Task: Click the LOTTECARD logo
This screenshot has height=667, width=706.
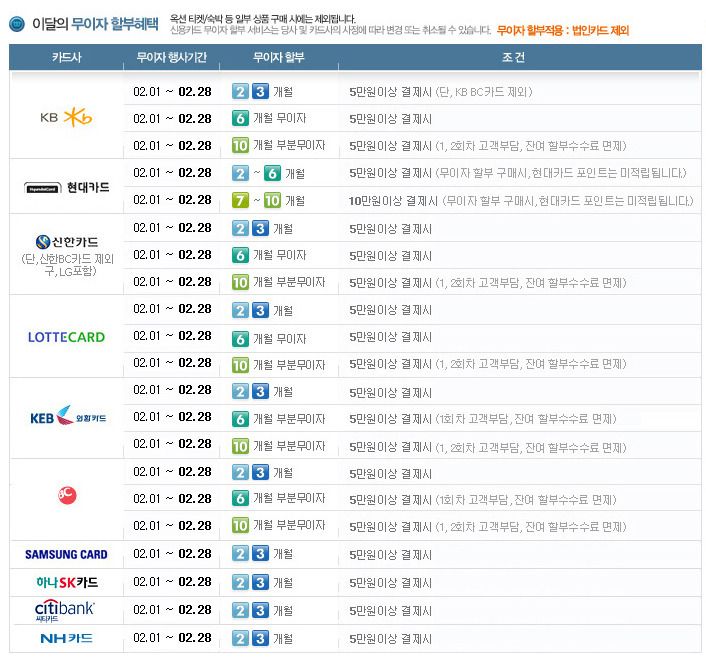Action: [x=66, y=337]
